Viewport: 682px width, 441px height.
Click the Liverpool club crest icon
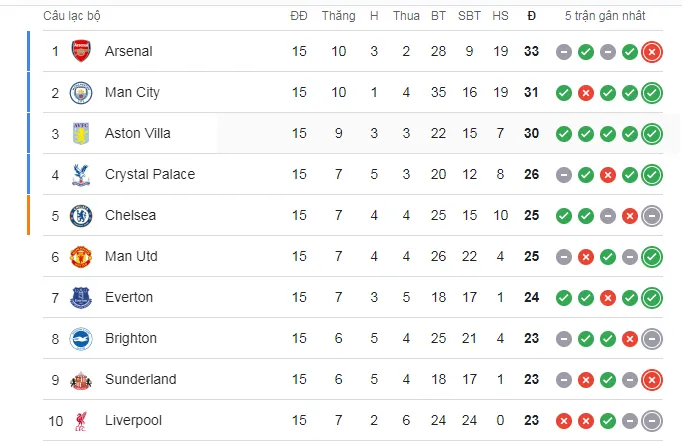click(x=81, y=420)
